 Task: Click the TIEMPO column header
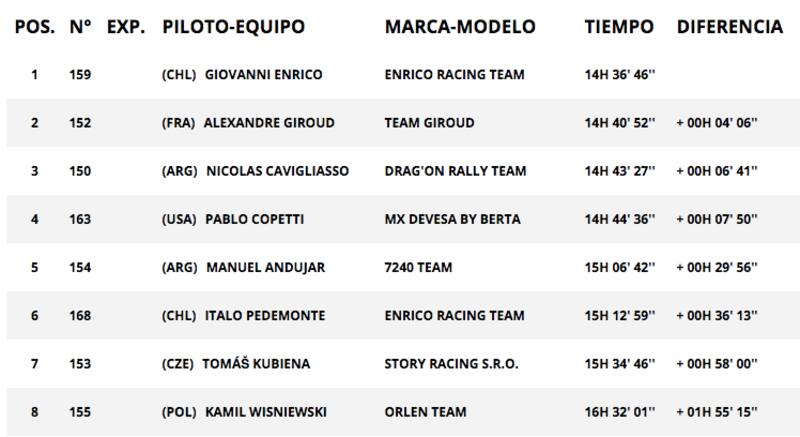(619, 24)
